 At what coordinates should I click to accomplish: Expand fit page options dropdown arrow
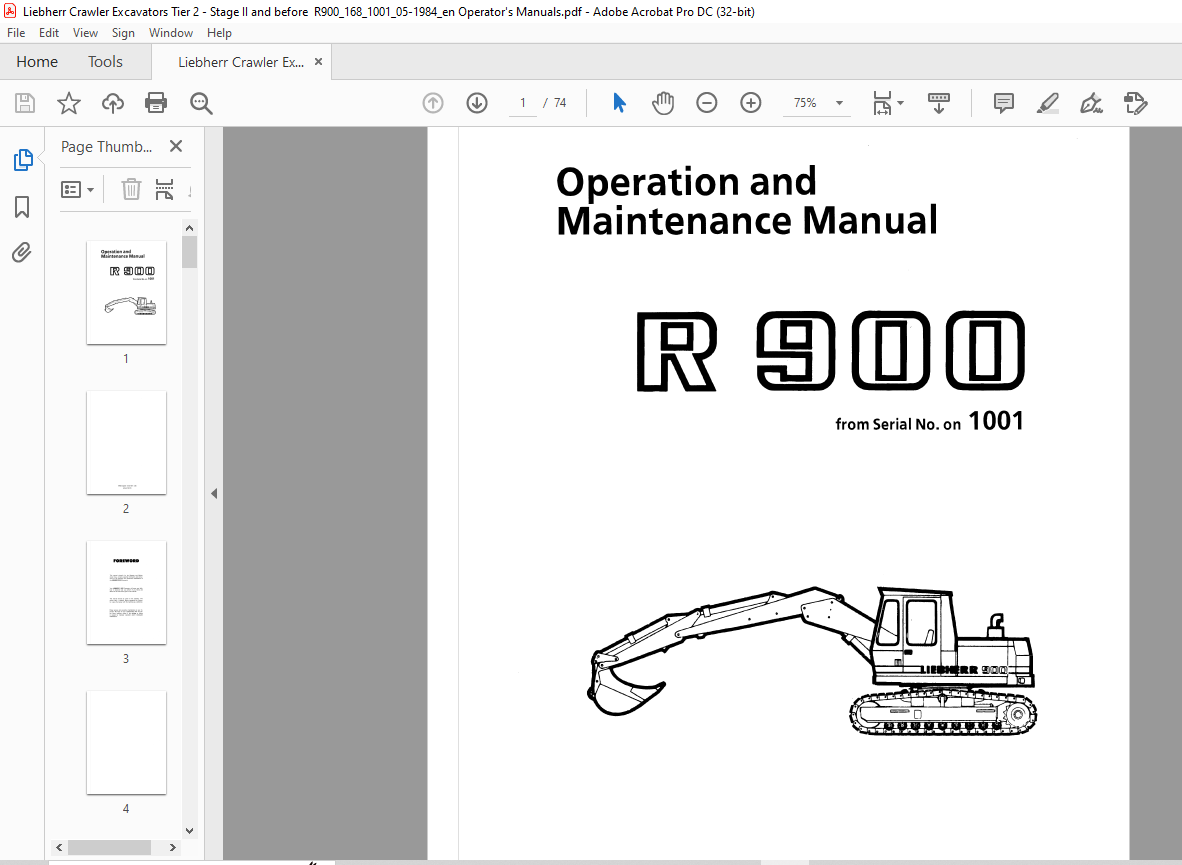click(901, 103)
